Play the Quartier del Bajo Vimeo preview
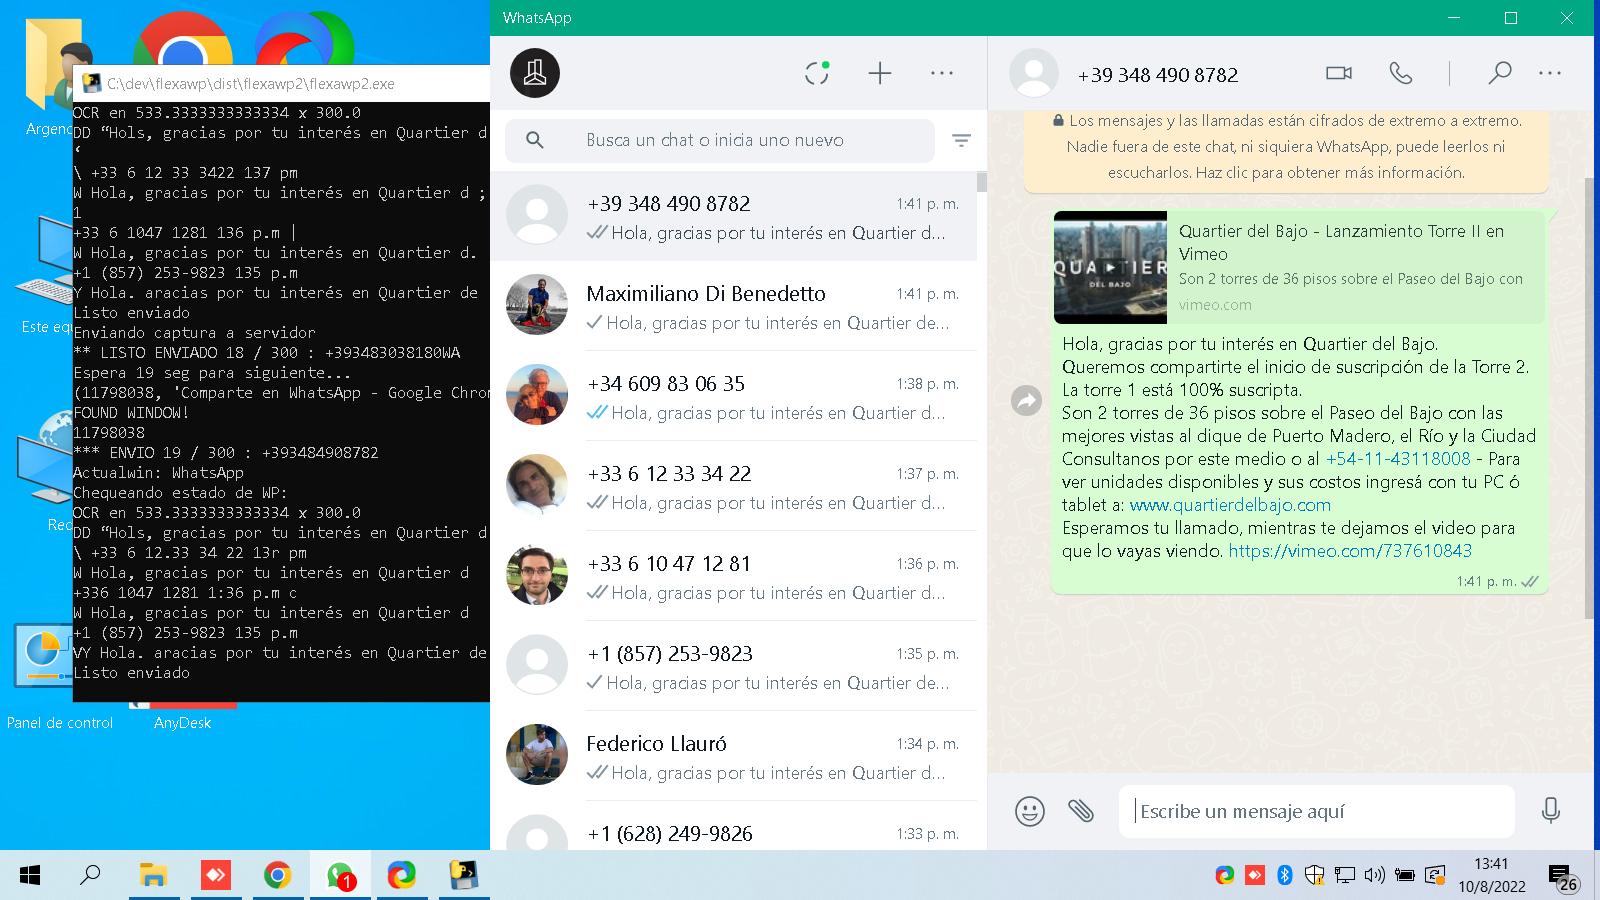Image resolution: width=1600 pixels, height=900 pixels. click(1110, 267)
